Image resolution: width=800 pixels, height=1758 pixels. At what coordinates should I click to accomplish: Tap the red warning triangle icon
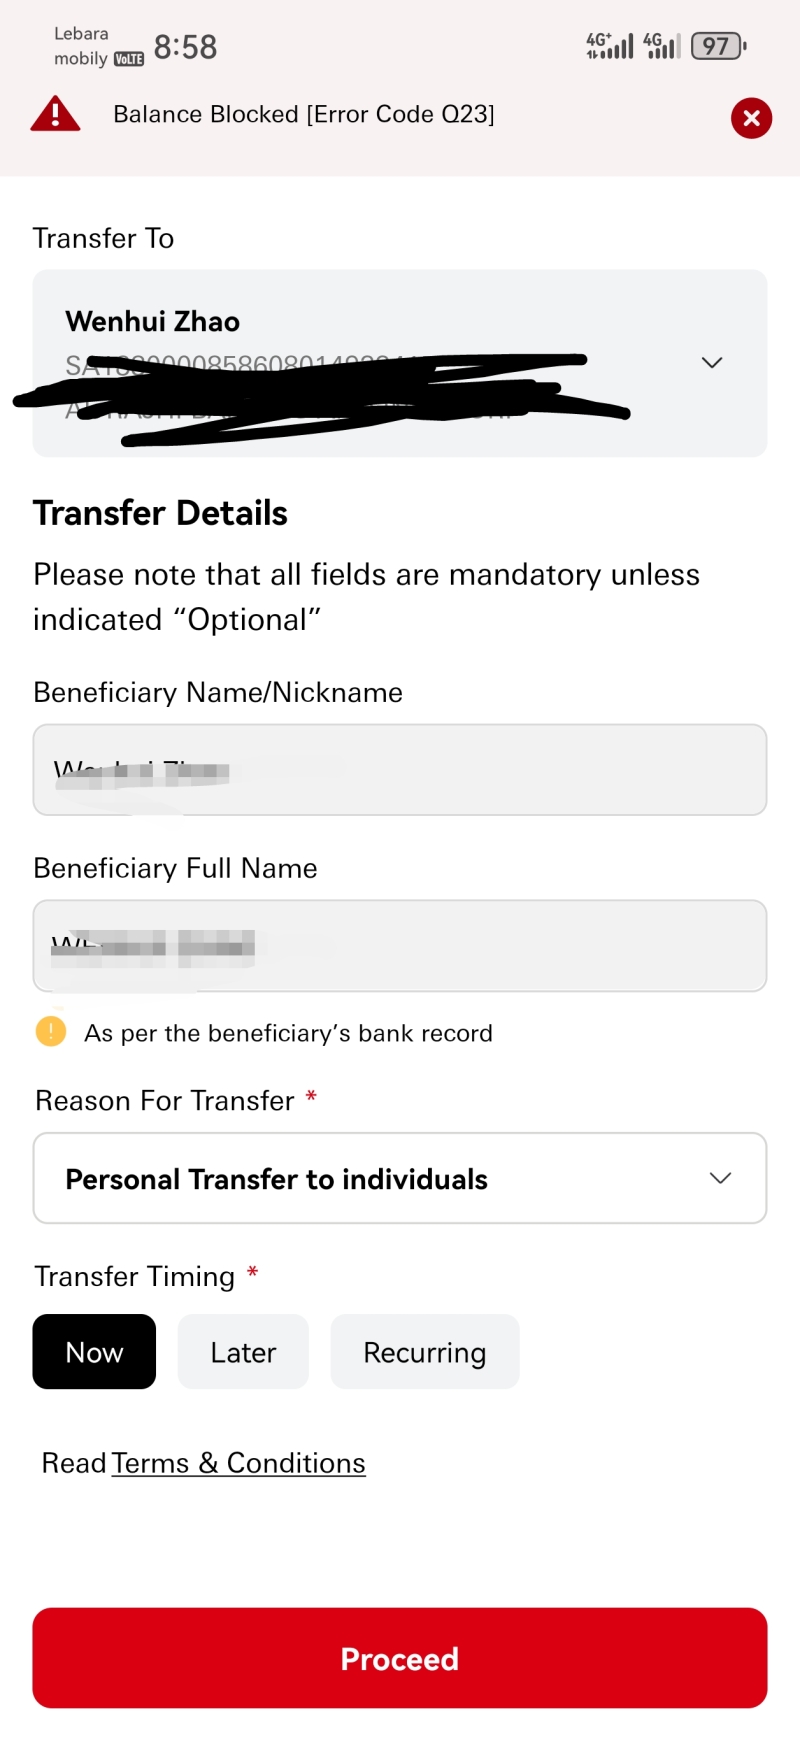point(55,114)
